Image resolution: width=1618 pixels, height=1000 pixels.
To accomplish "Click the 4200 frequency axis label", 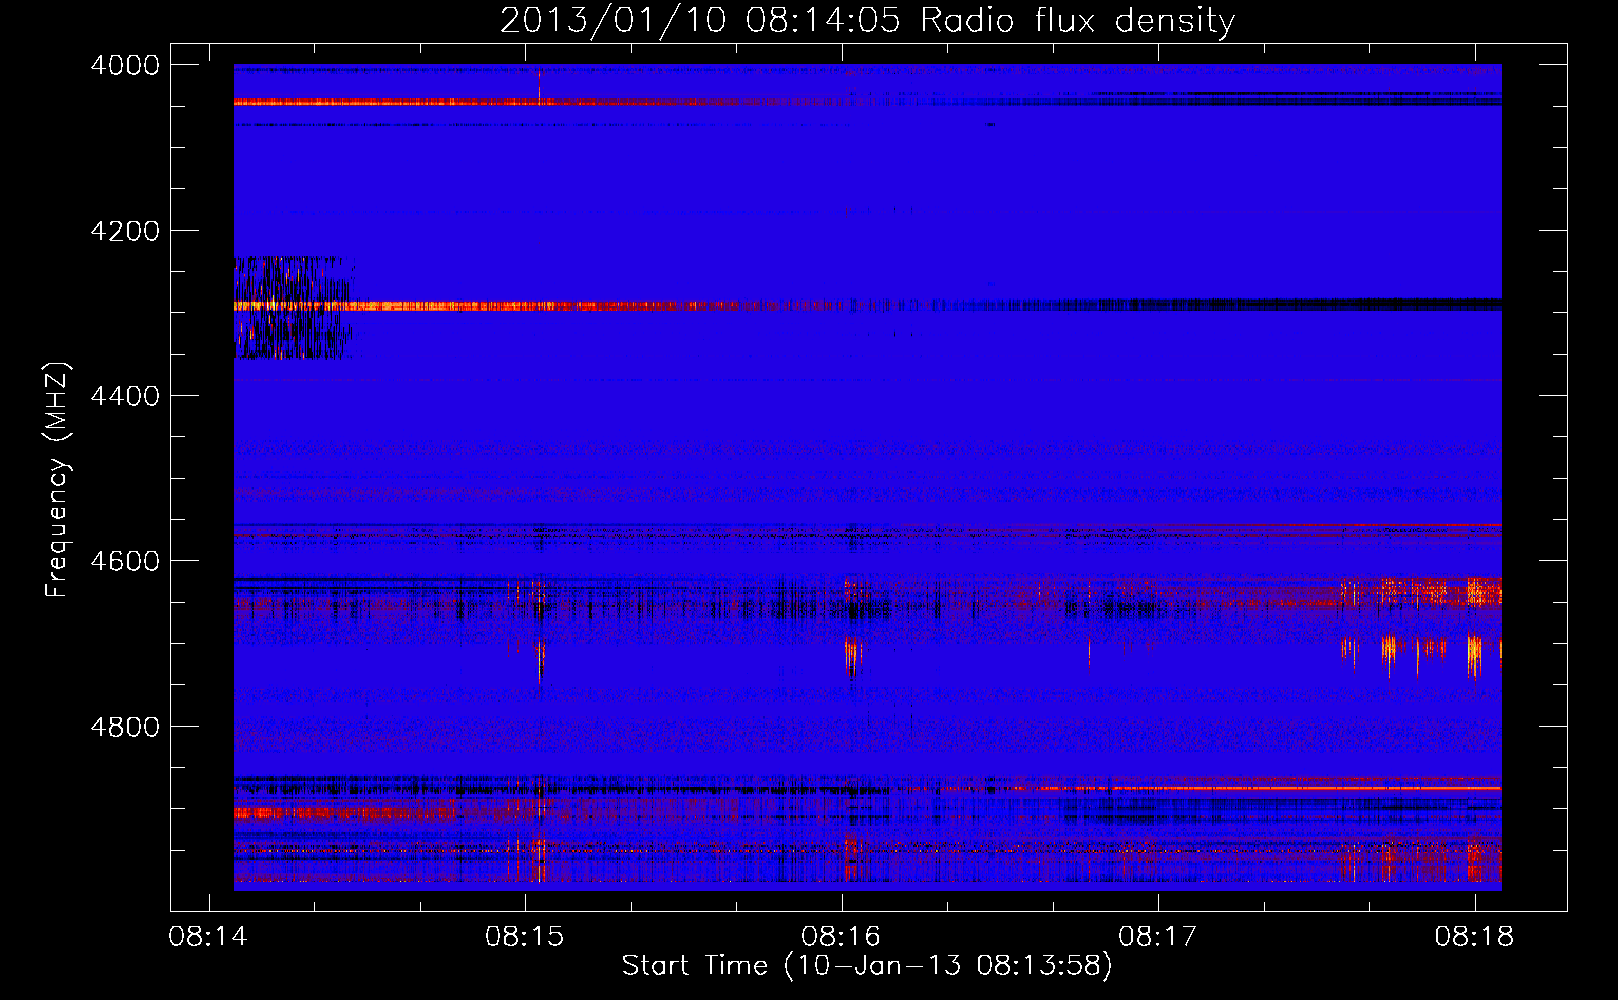I will (125, 231).
